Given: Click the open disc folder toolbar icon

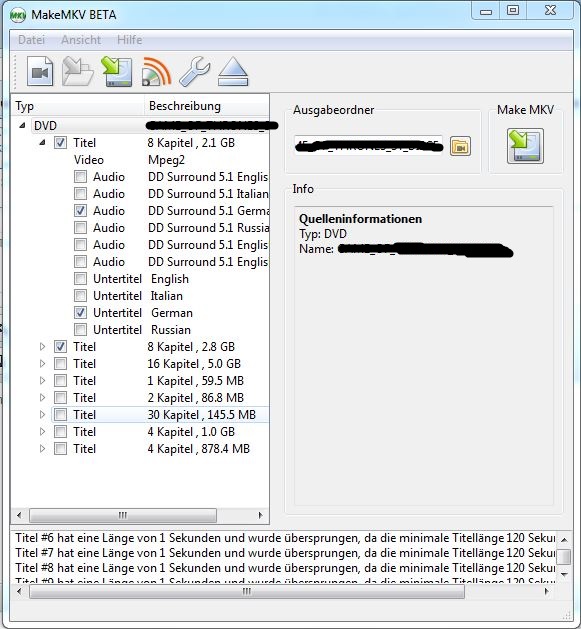Looking at the screenshot, I should click(78, 71).
